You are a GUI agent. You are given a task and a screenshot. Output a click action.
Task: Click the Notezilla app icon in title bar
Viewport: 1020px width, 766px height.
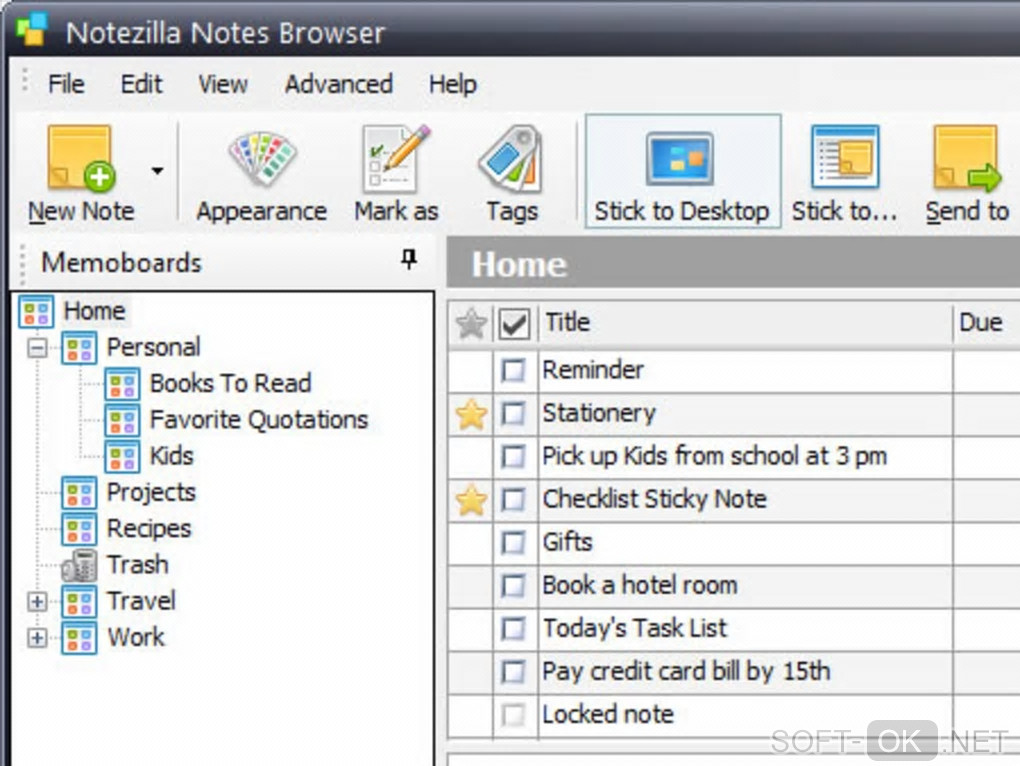(x=33, y=30)
